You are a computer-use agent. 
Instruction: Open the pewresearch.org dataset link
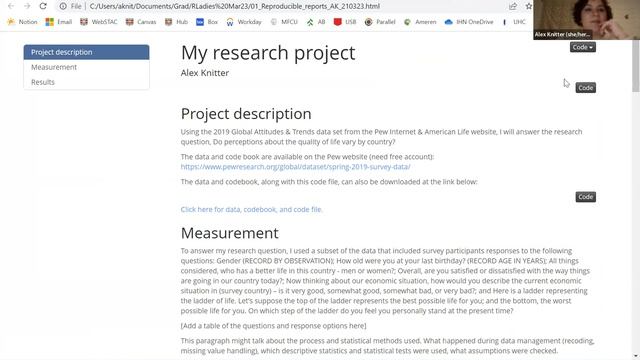click(x=296, y=167)
